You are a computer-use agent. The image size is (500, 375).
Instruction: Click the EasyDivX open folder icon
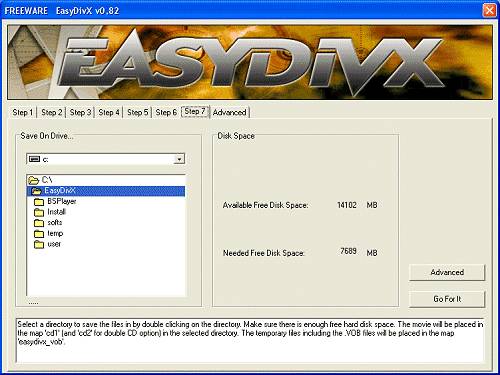pos(36,191)
